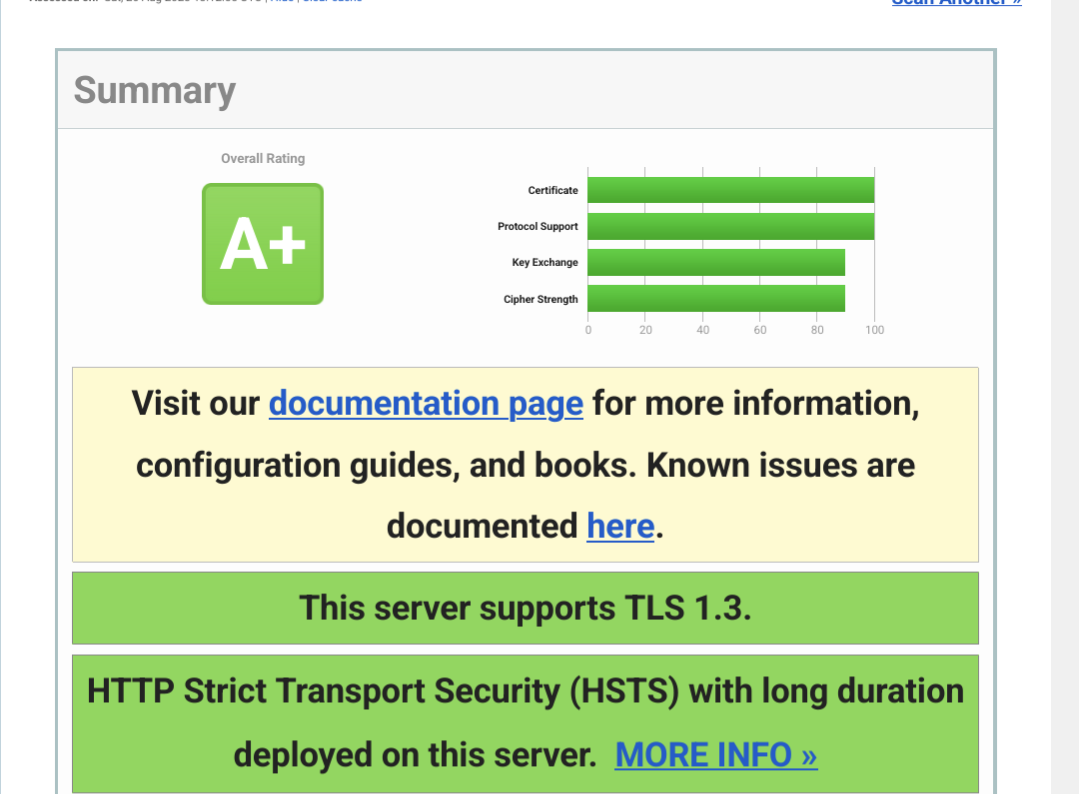The width and height of the screenshot is (1079, 794).
Task: Open the HSTS MORE INFO link
Action: 716,755
